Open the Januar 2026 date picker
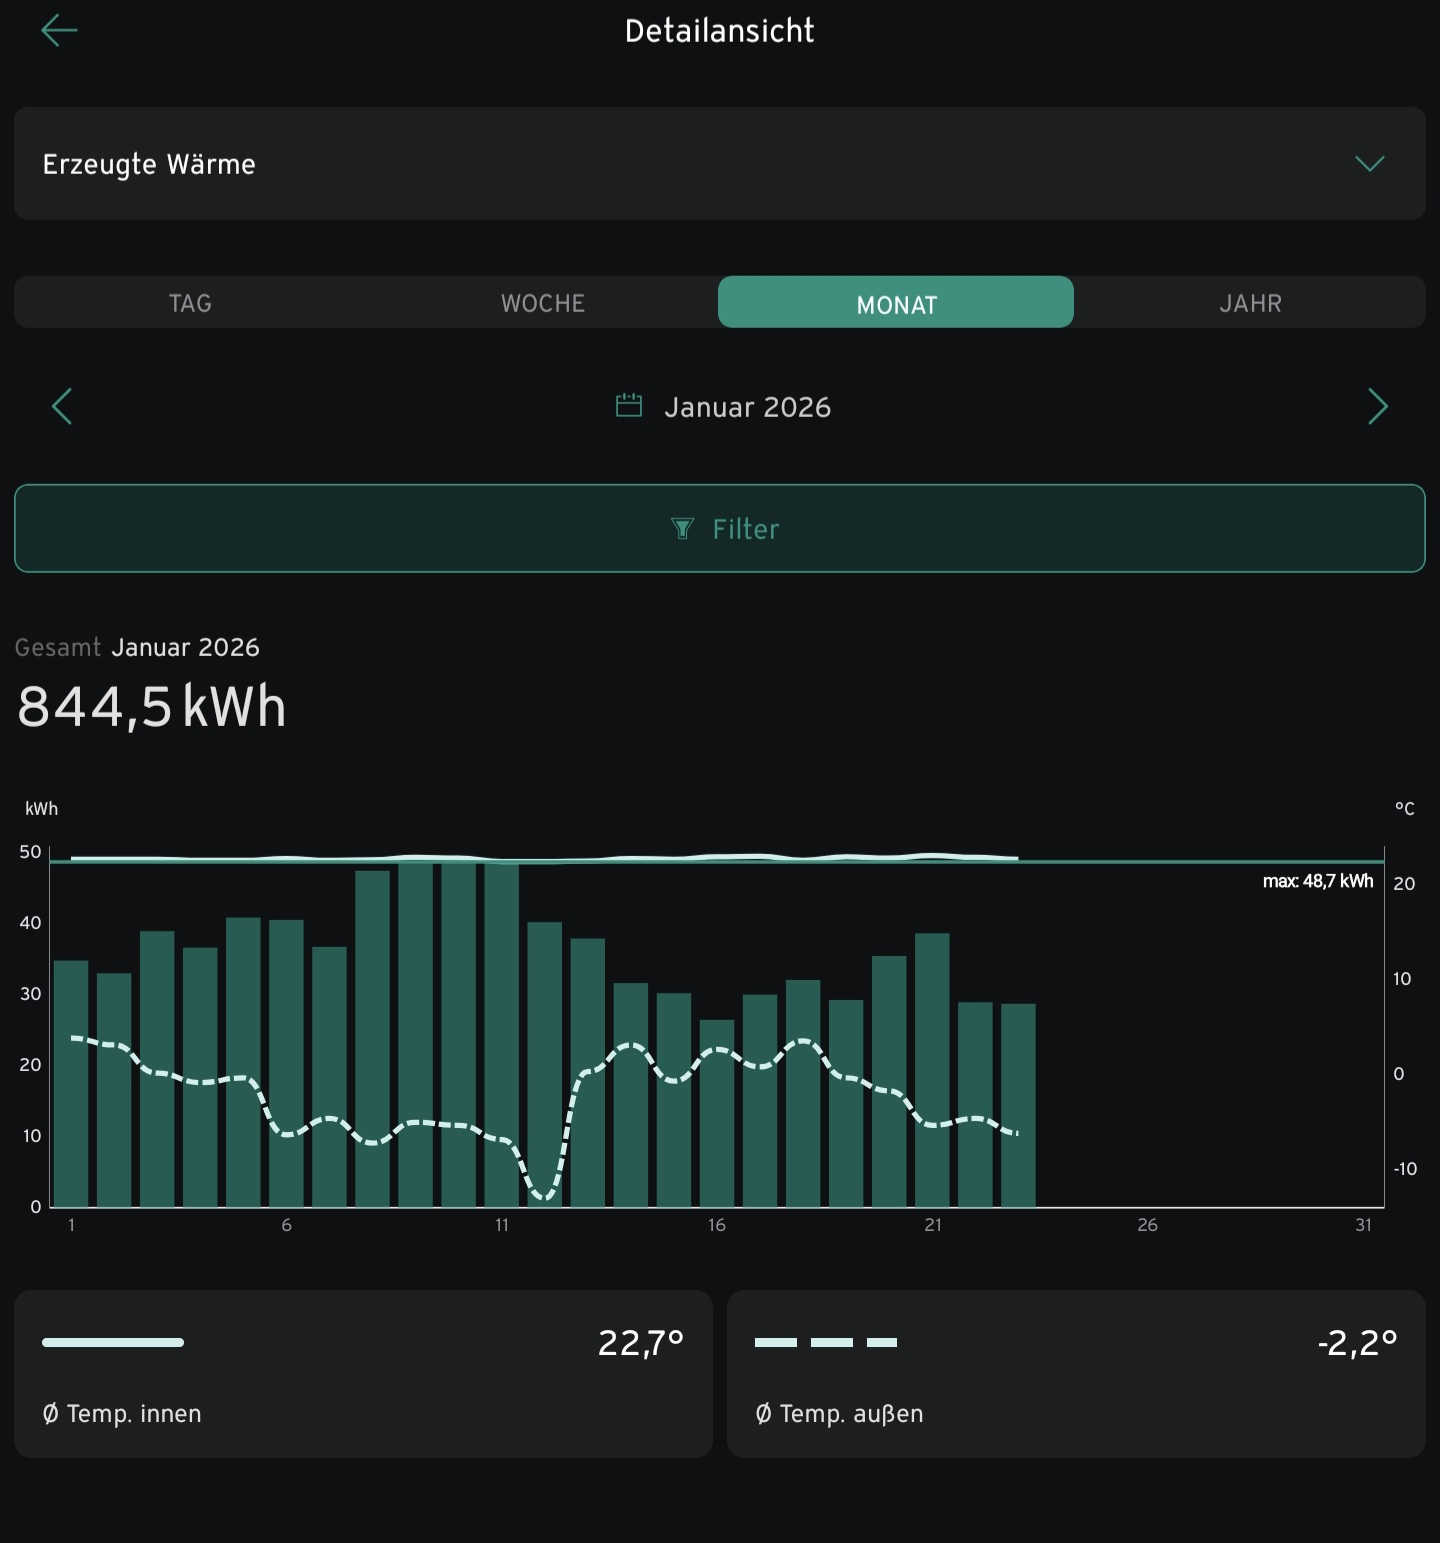The width and height of the screenshot is (1440, 1543). (747, 407)
